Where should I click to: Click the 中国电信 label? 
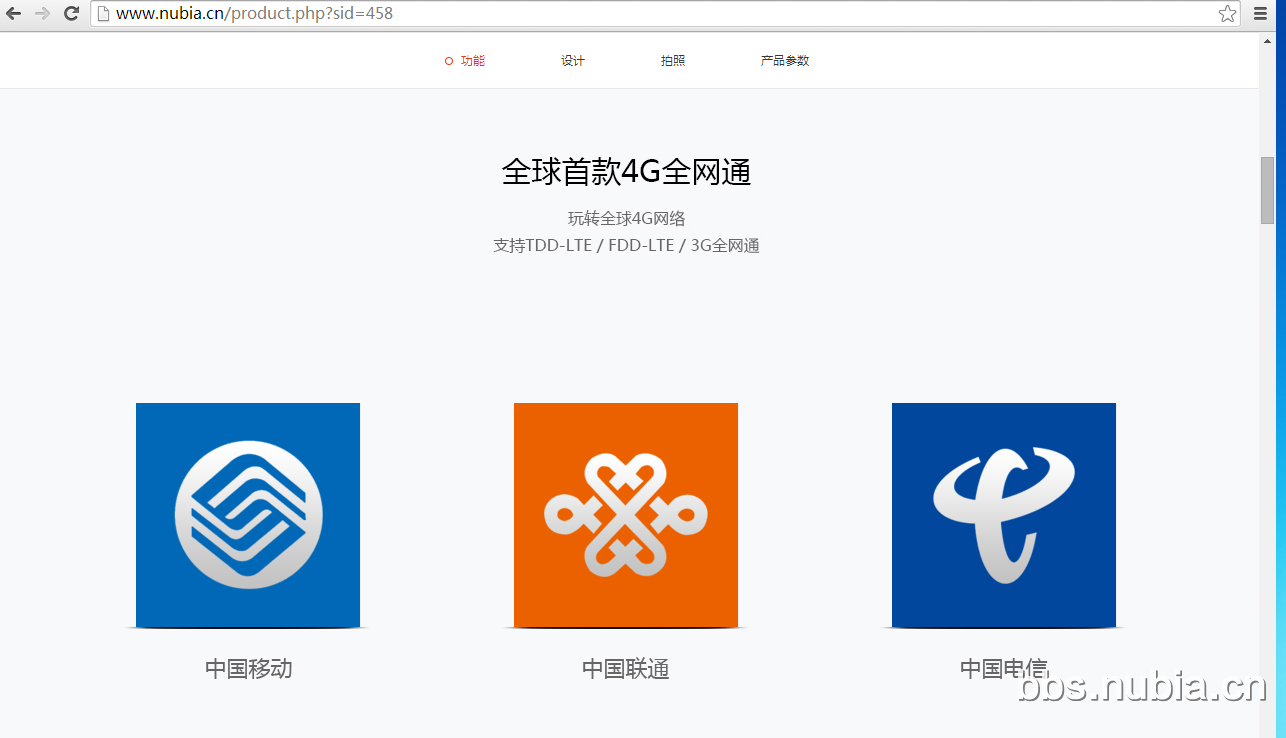[x=1004, y=669]
